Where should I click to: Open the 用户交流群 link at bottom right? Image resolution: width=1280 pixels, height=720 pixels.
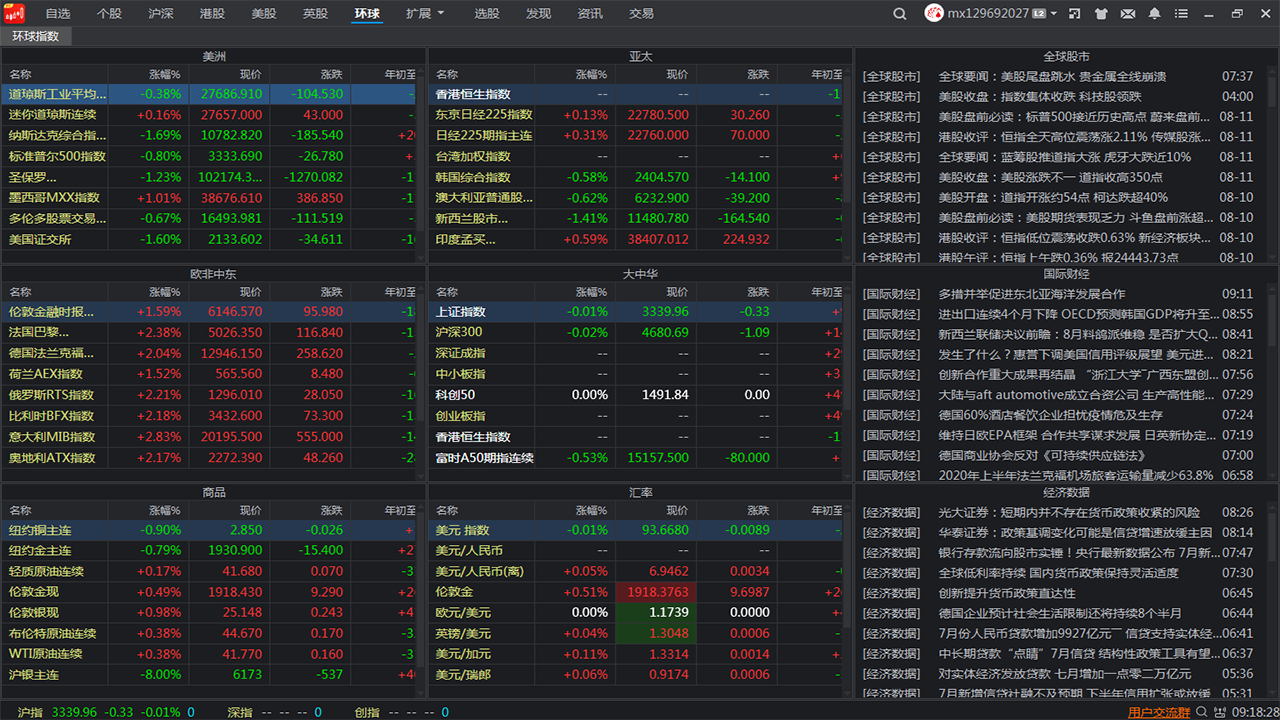coord(1160,712)
